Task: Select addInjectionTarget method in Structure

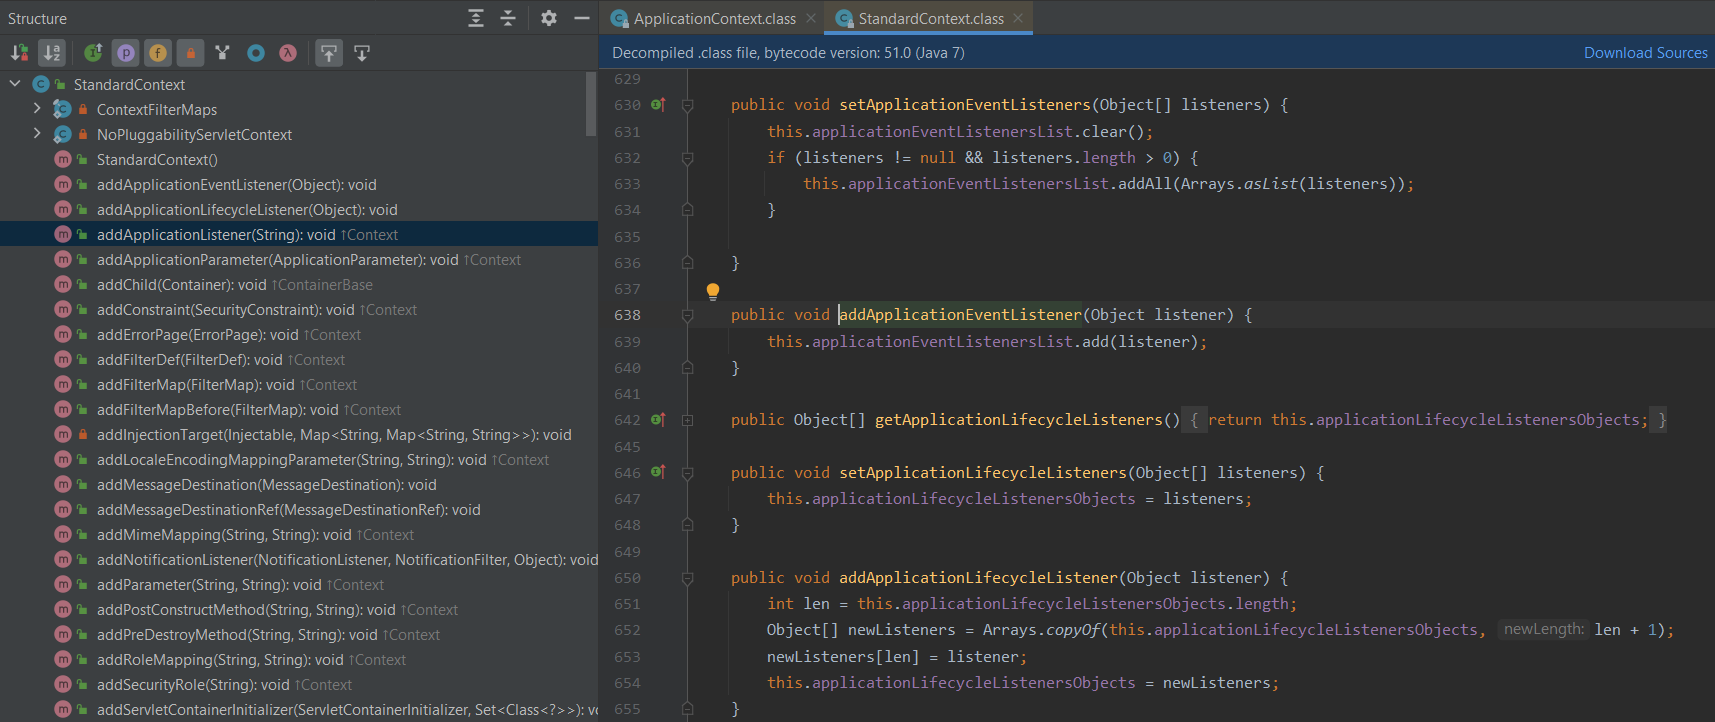Action: [299, 434]
